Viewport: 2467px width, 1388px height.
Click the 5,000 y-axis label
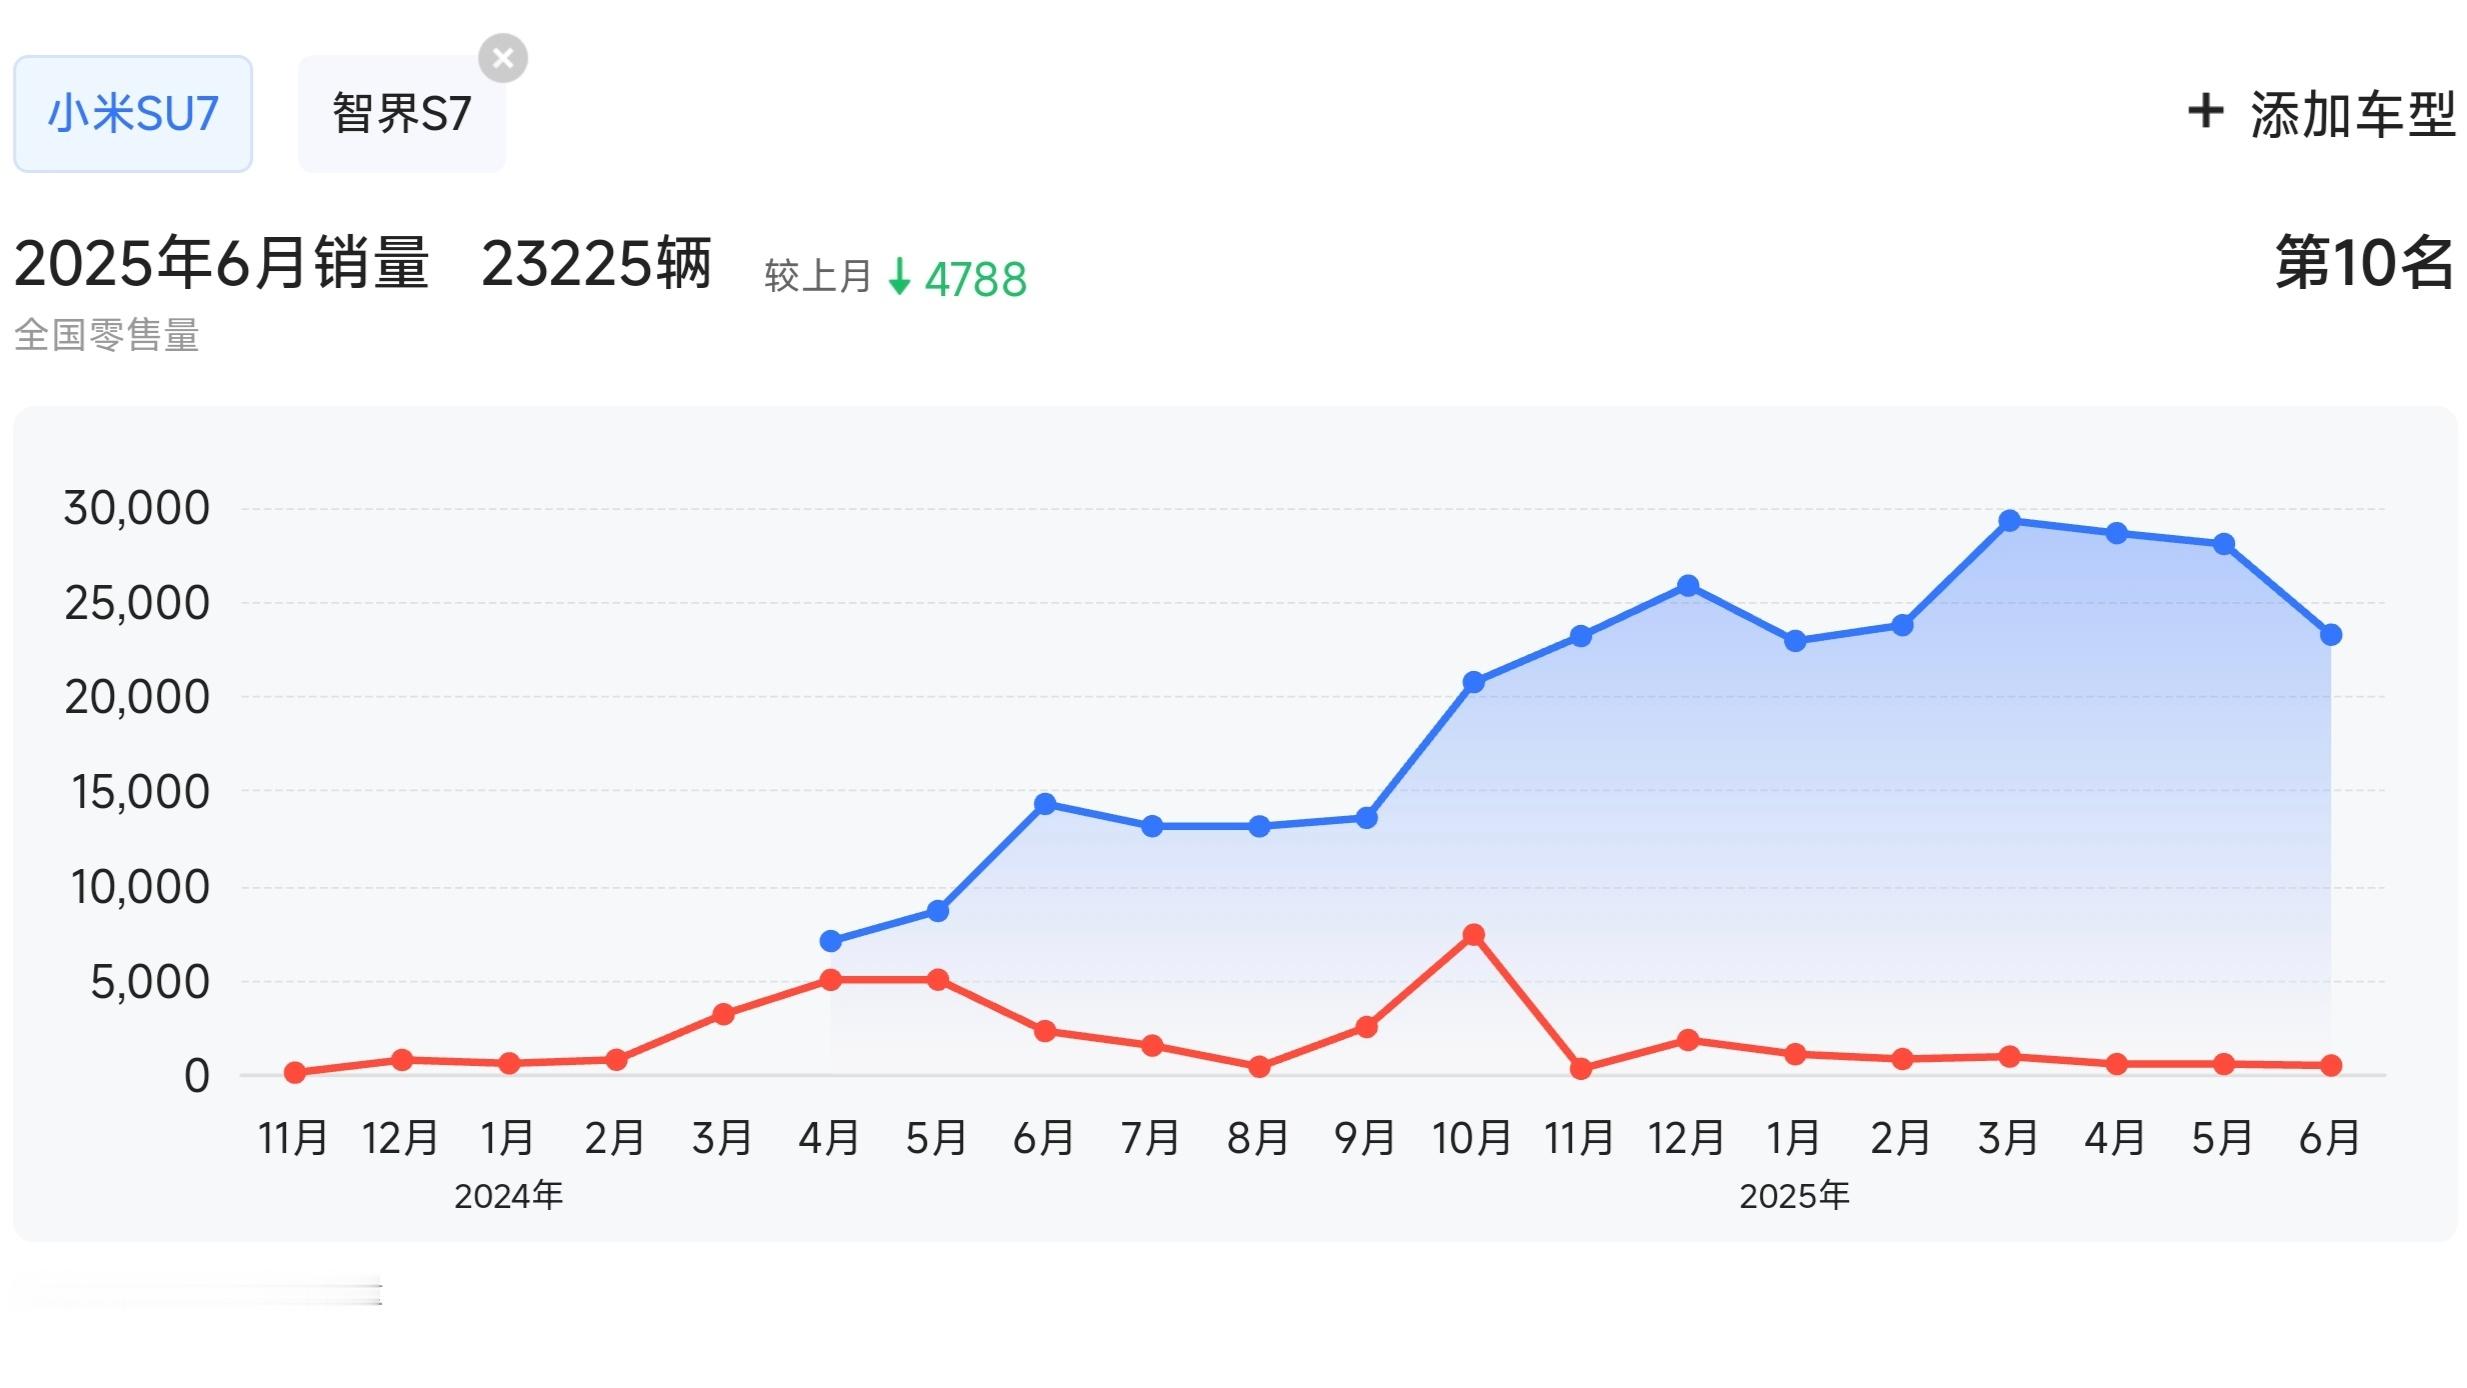point(150,982)
